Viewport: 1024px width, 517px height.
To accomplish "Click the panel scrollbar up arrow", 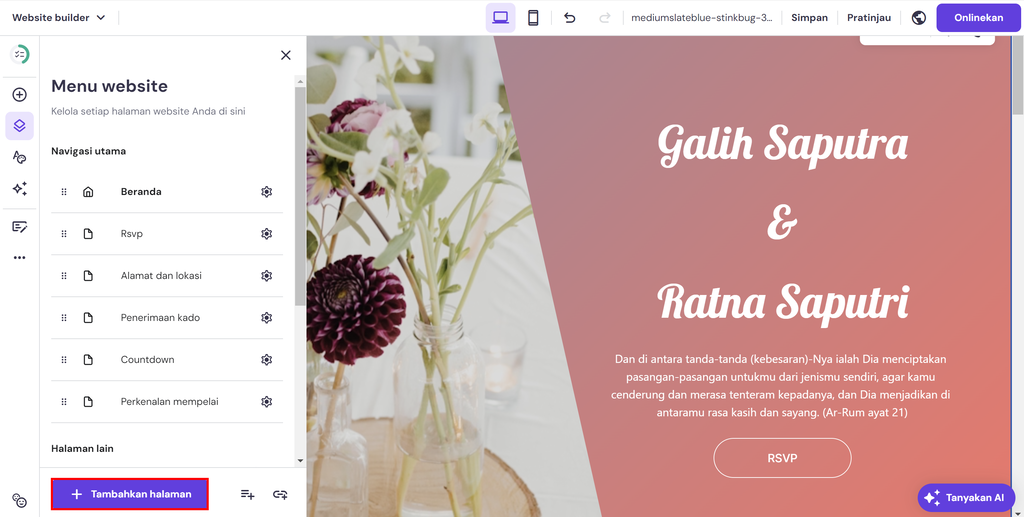I will click(x=300, y=82).
